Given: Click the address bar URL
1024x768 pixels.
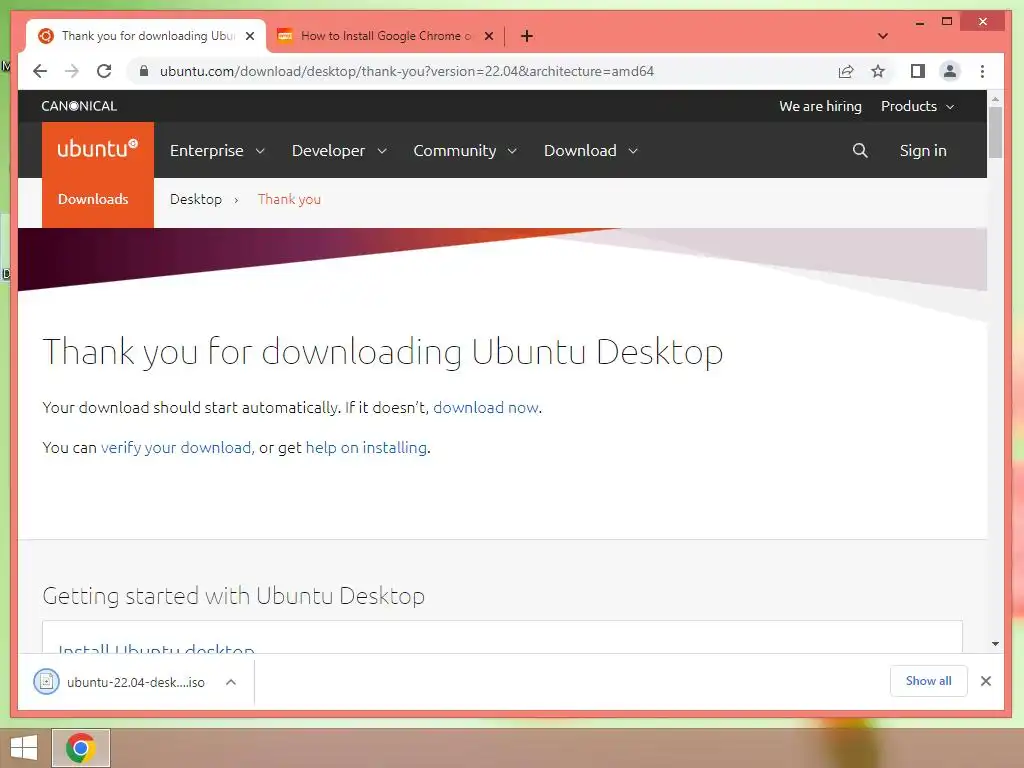Looking at the screenshot, I should pos(406,71).
